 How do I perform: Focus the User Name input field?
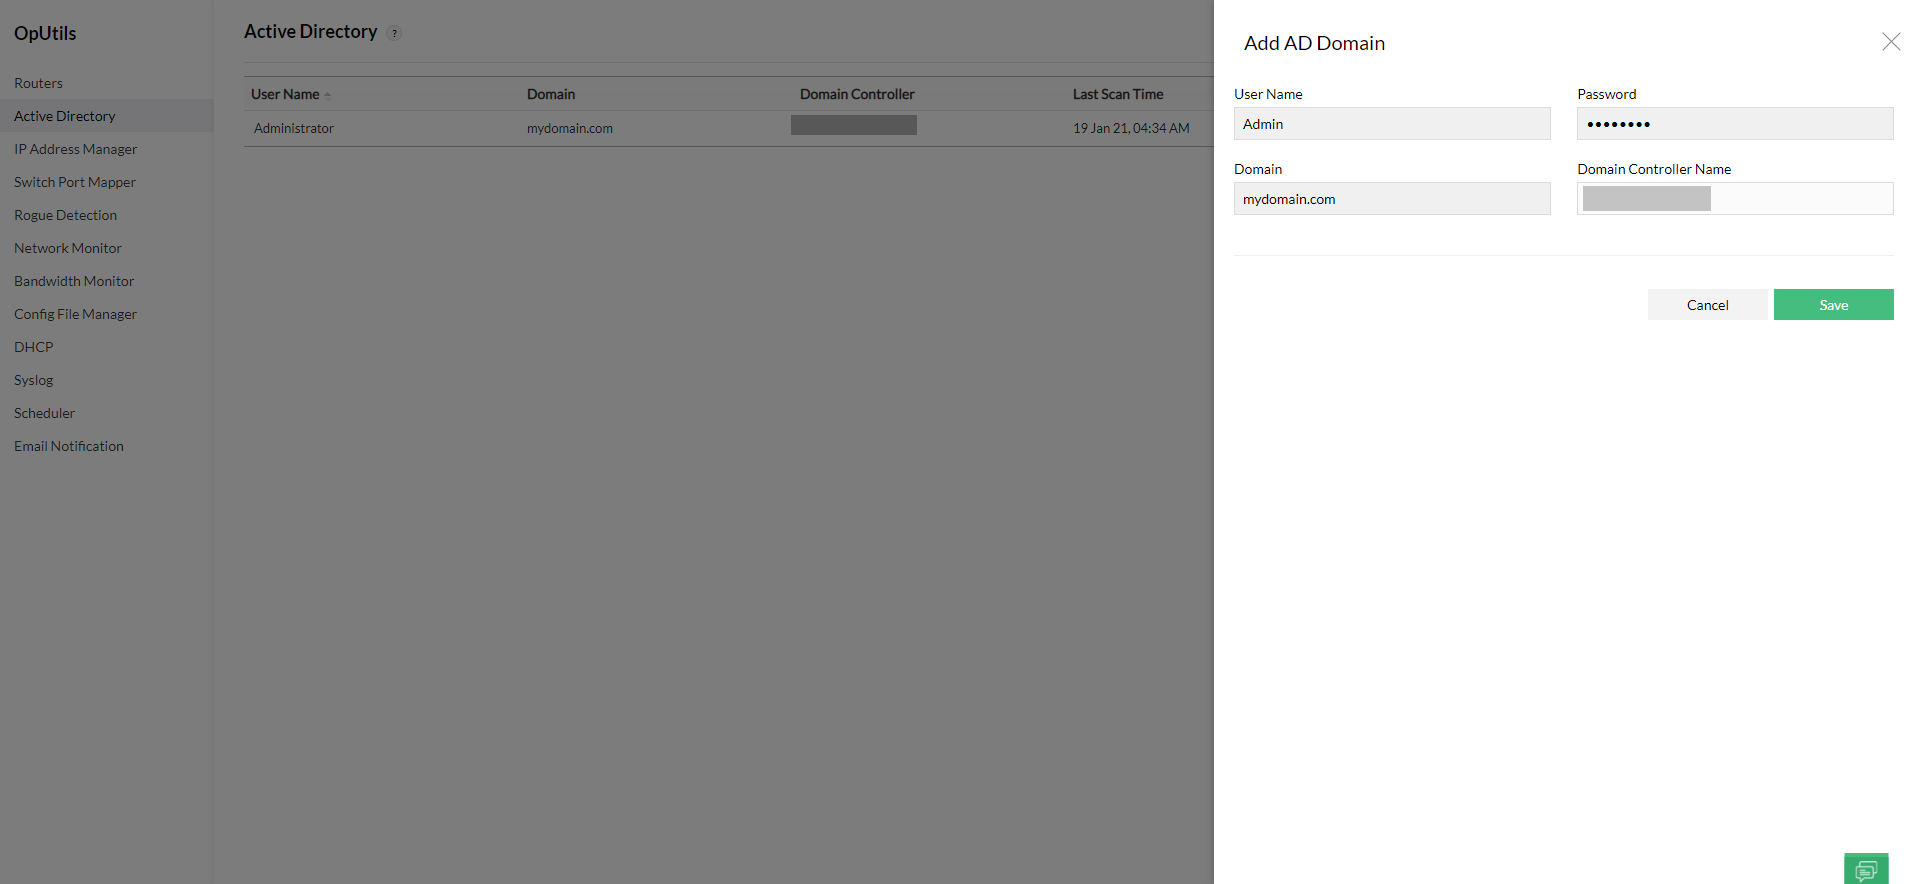1392,124
